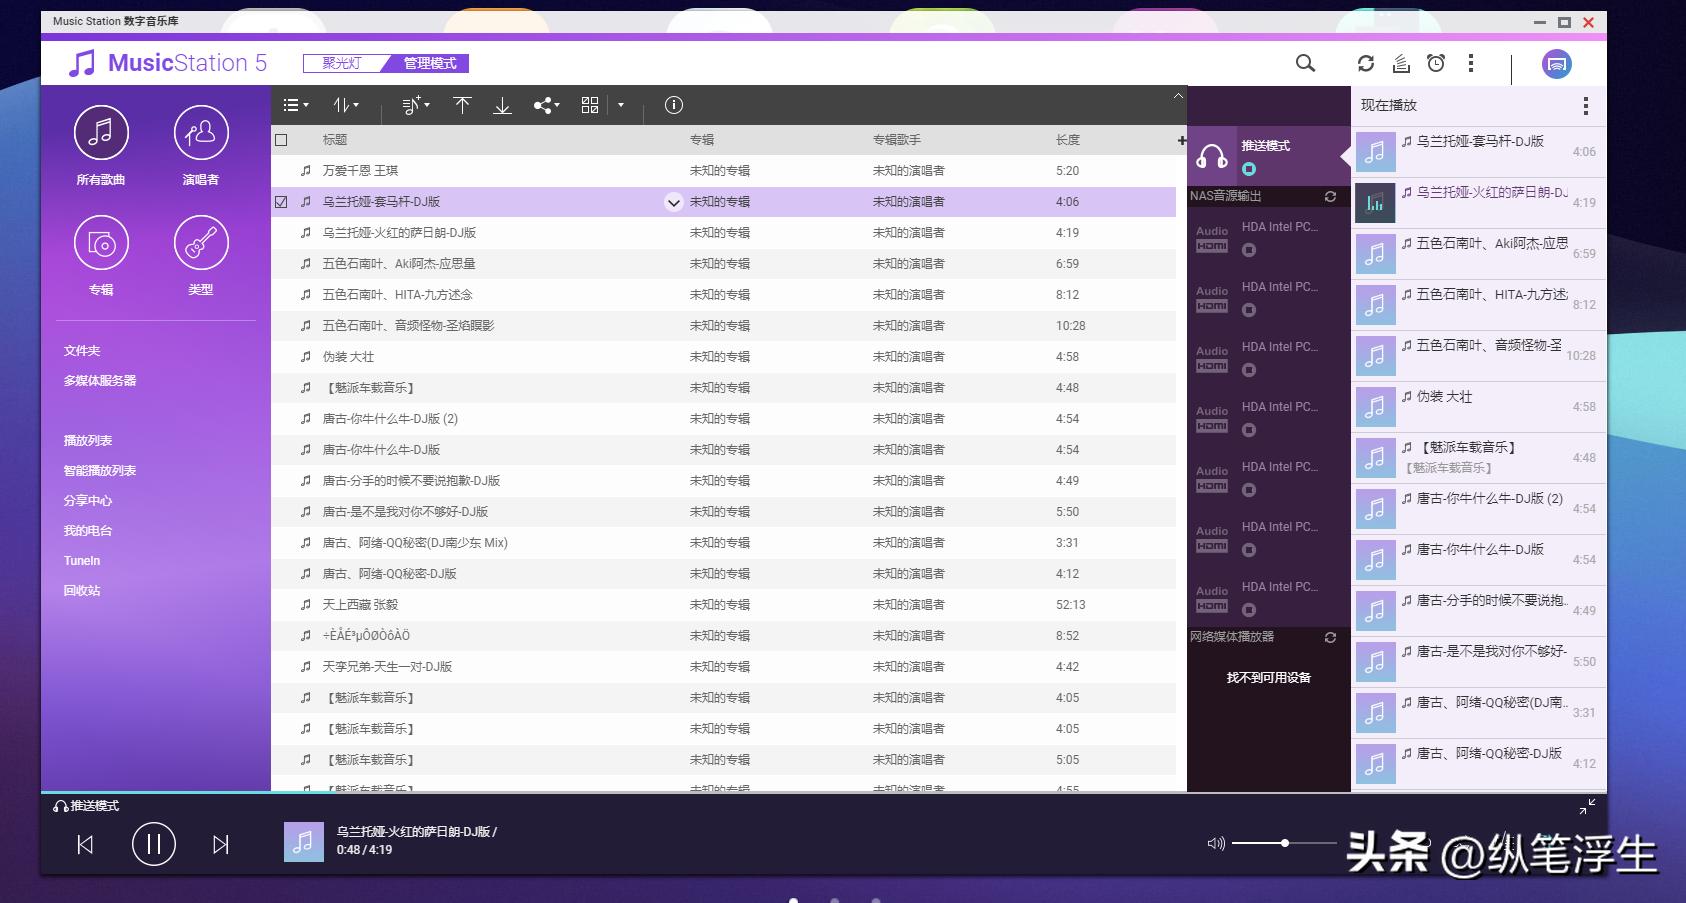Skip to the next track
The image size is (1686, 903).
pyautogui.click(x=221, y=845)
